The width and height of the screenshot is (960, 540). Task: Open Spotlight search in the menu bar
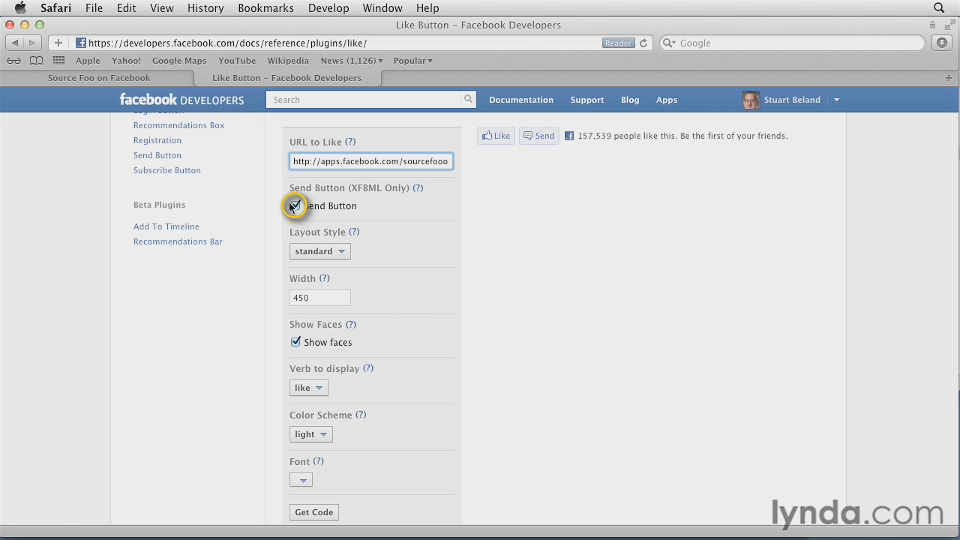(x=939, y=8)
